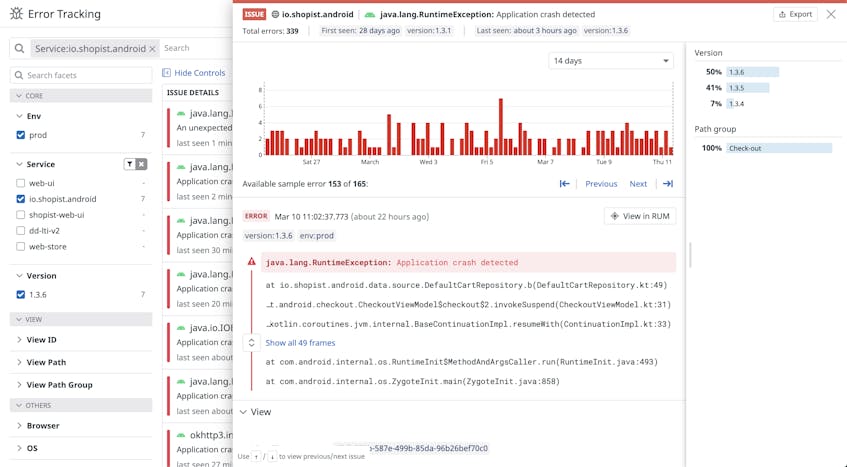
Task: Click the Search facets input field
Action: [81, 75]
